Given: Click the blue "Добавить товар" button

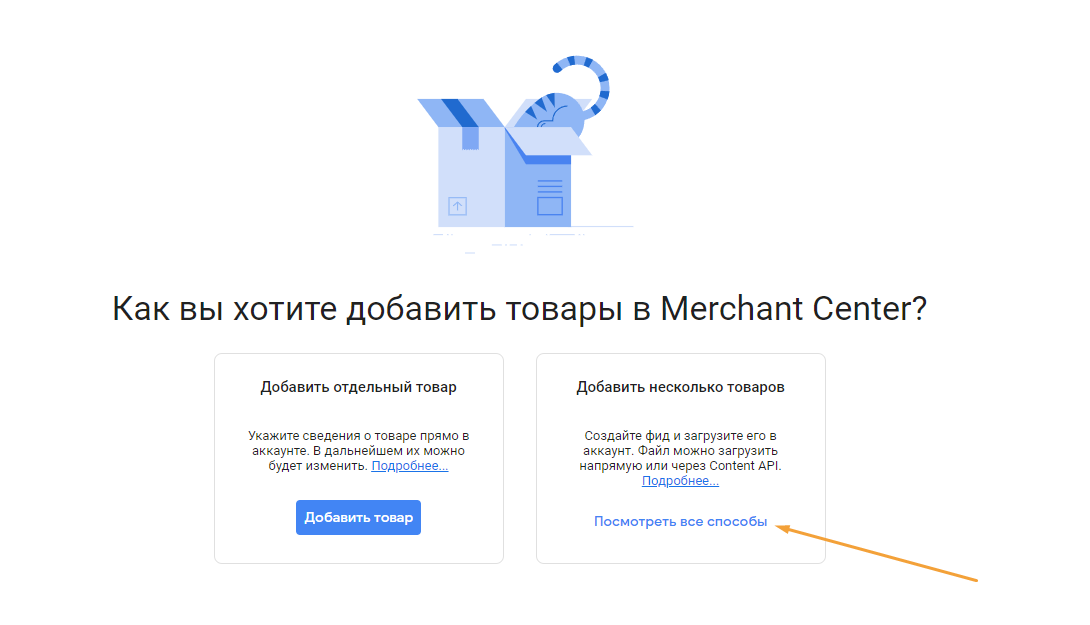Looking at the screenshot, I should (358, 517).
